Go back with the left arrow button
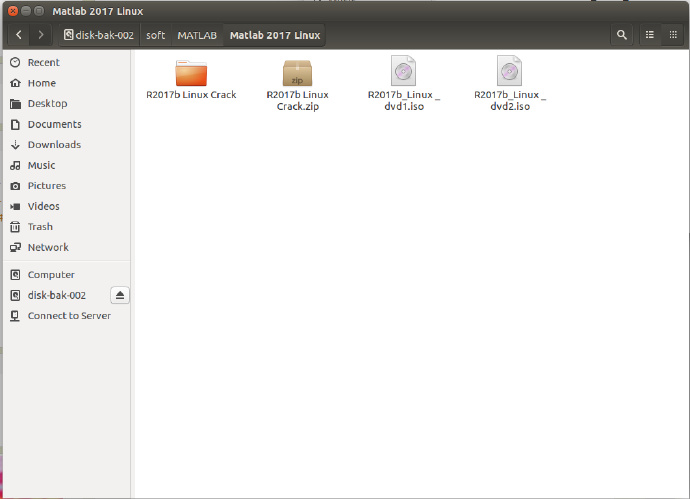 click(18, 35)
